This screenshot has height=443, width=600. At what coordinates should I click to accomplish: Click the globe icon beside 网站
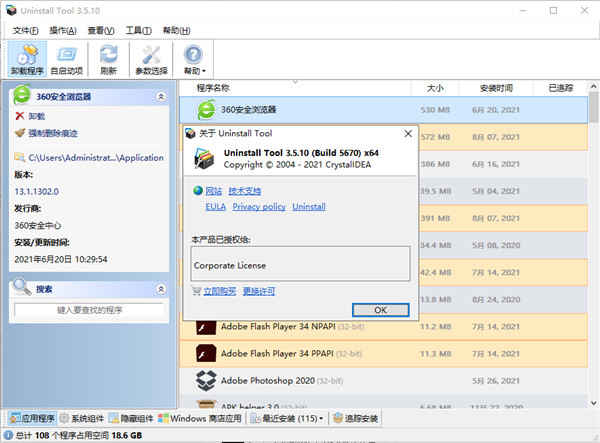(198, 191)
